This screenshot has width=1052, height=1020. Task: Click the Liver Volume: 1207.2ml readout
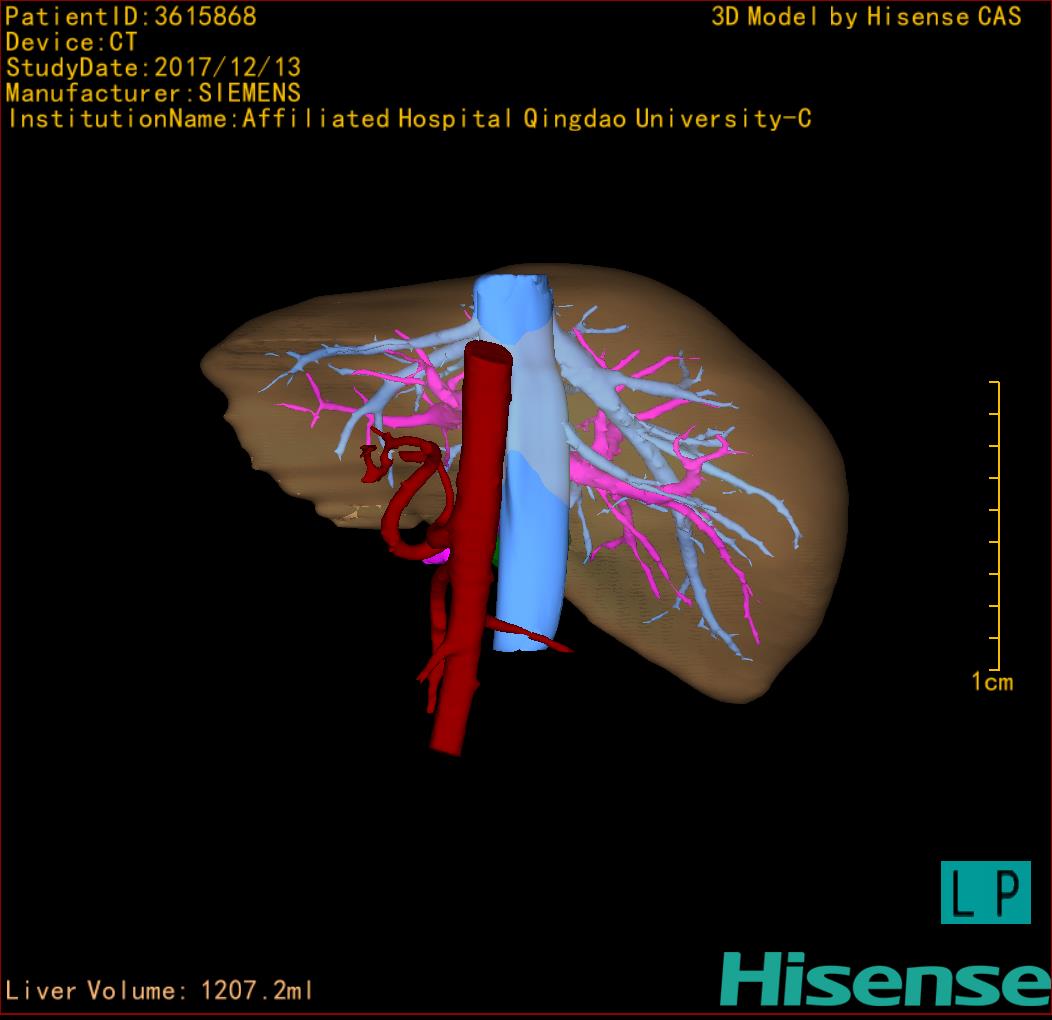point(158,990)
